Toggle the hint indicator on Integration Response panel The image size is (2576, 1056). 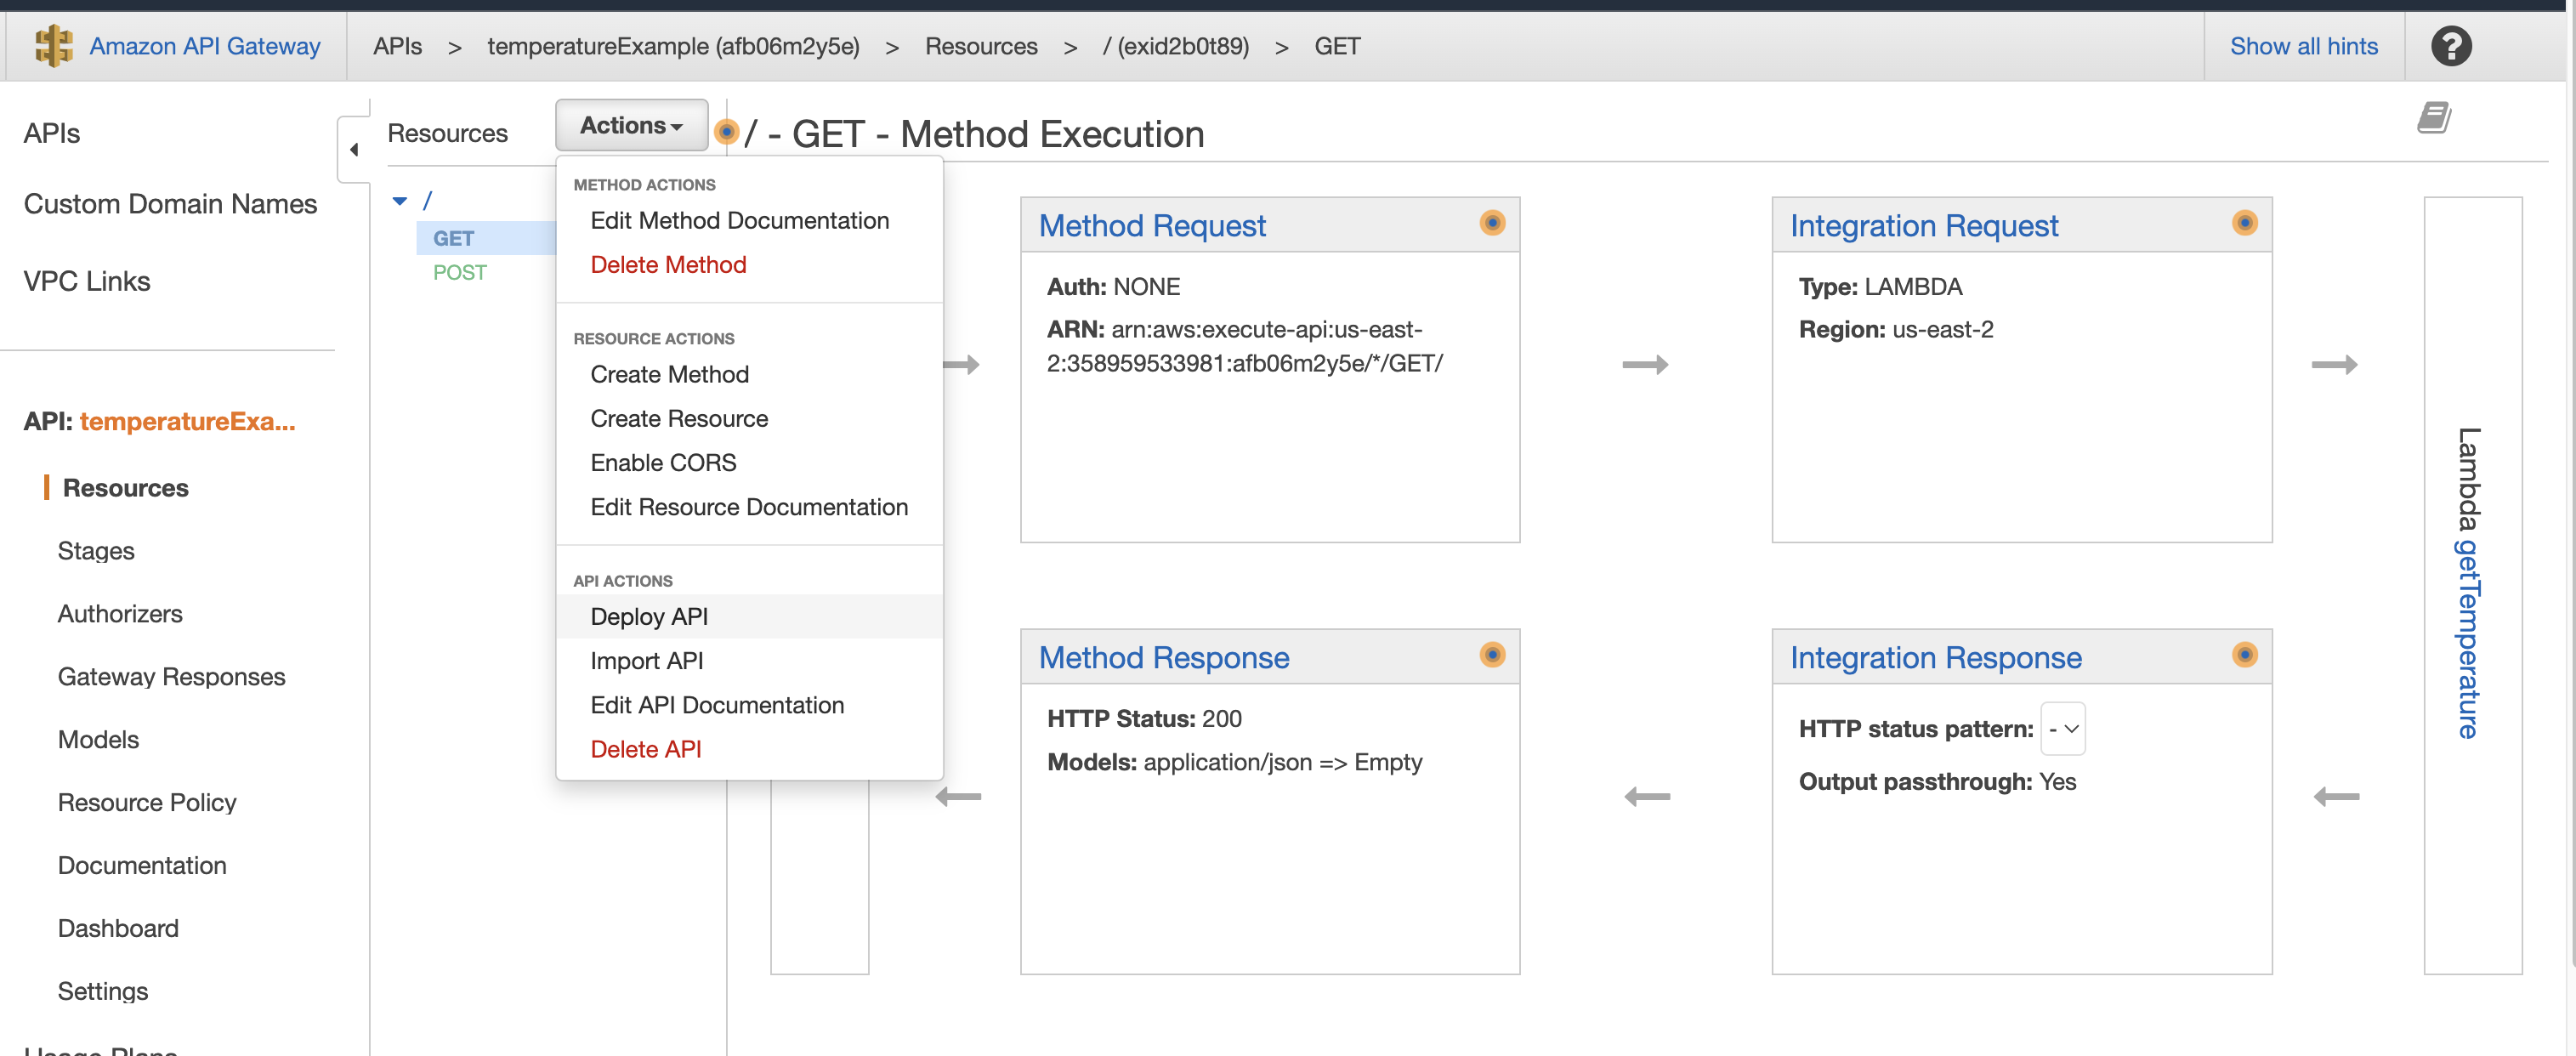[2245, 656]
